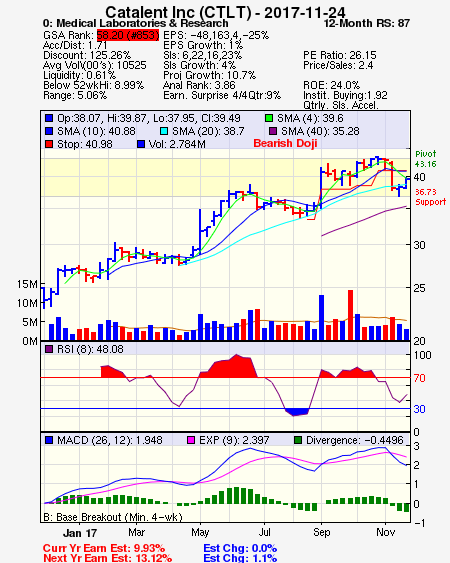Click the Discount: 125.26% value
Image resolution: width=450 pixels, height=563 pixels.
pos(87,55)
